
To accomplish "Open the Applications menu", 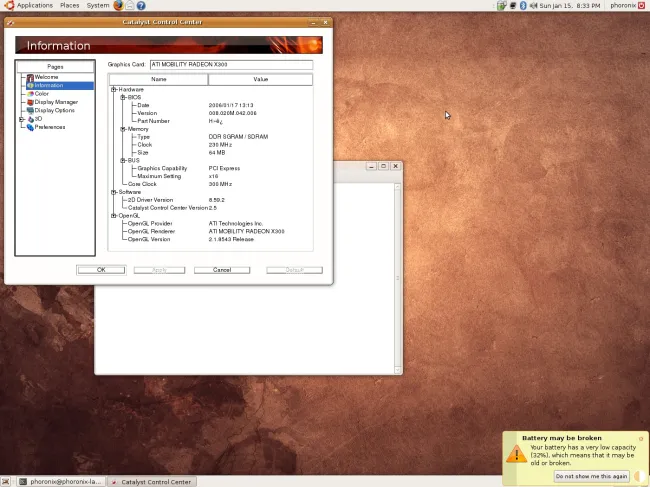I will tap(35, 5).
